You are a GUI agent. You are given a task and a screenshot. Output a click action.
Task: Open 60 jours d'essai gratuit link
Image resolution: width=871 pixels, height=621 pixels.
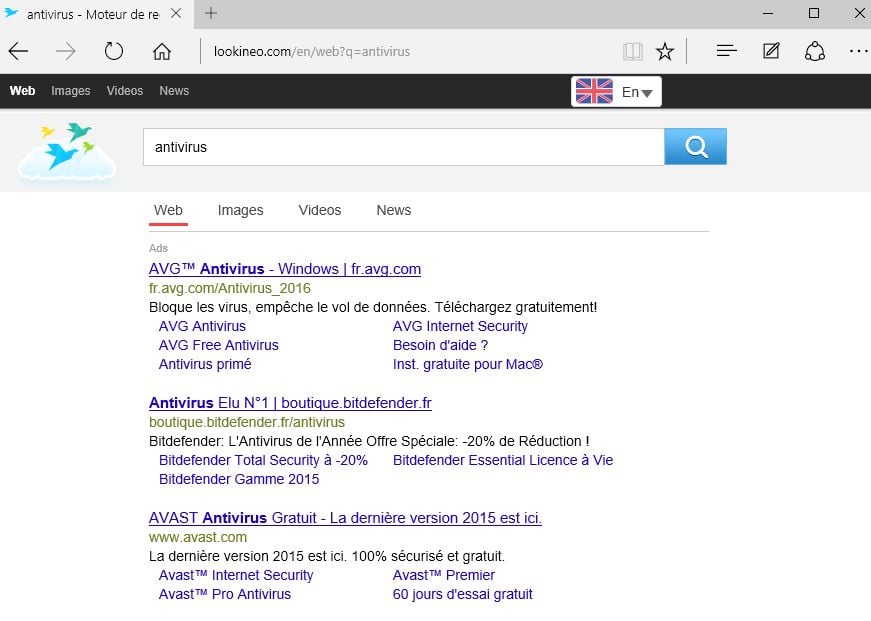point(462,594)
